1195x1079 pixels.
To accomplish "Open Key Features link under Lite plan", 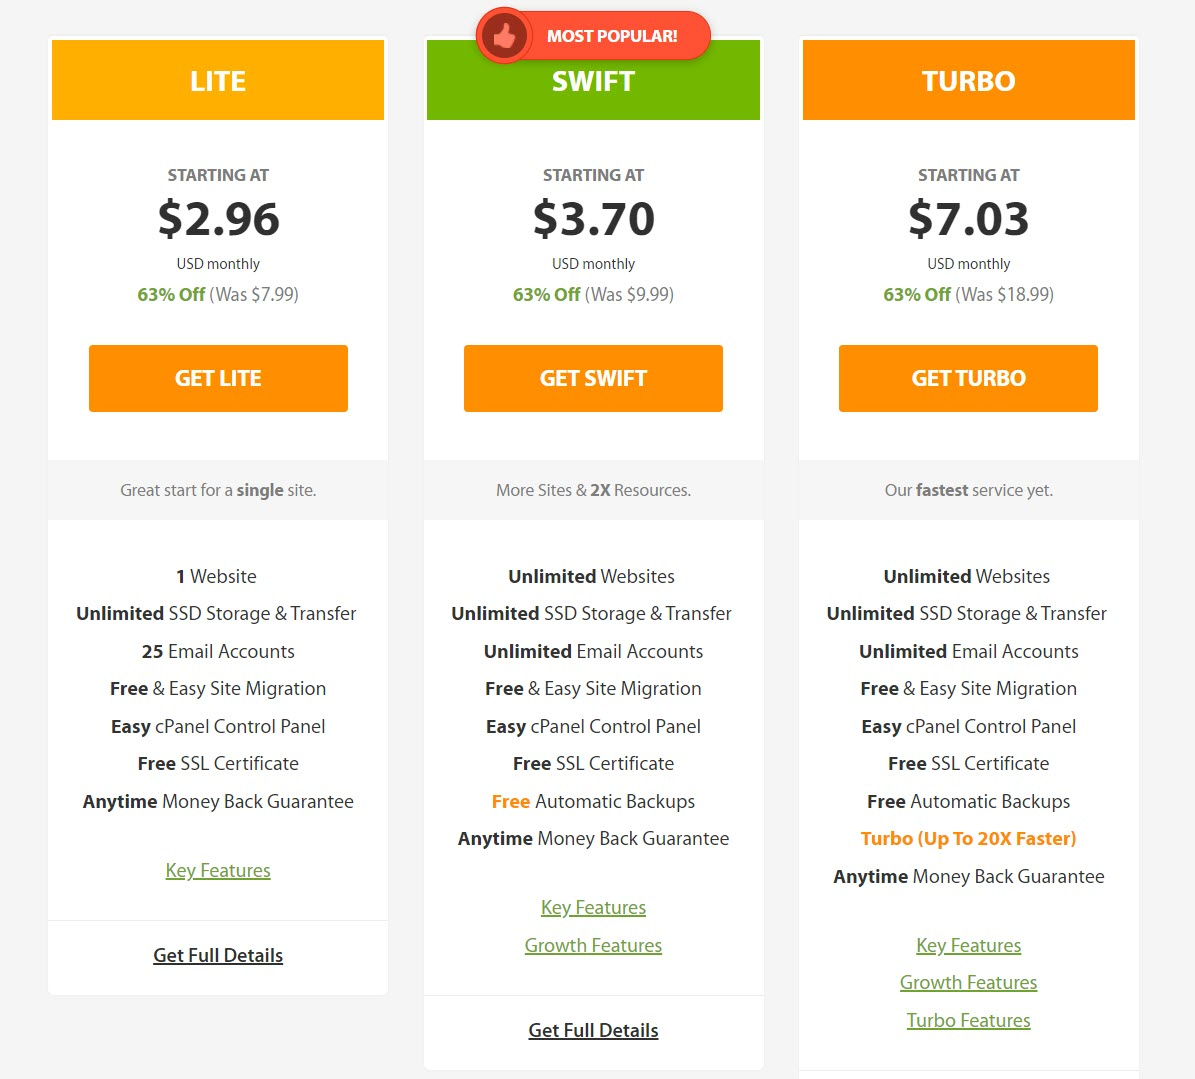I will pos(218,870).
